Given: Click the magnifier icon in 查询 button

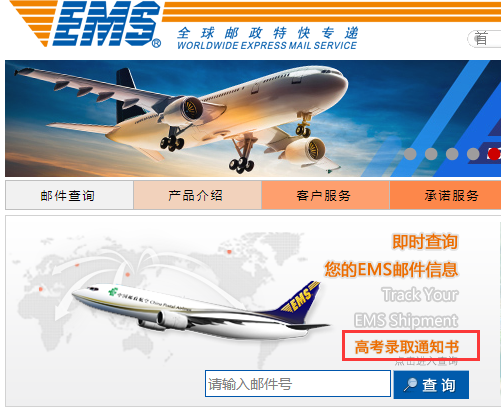Looking at the screenshot, I should (410, 385).
